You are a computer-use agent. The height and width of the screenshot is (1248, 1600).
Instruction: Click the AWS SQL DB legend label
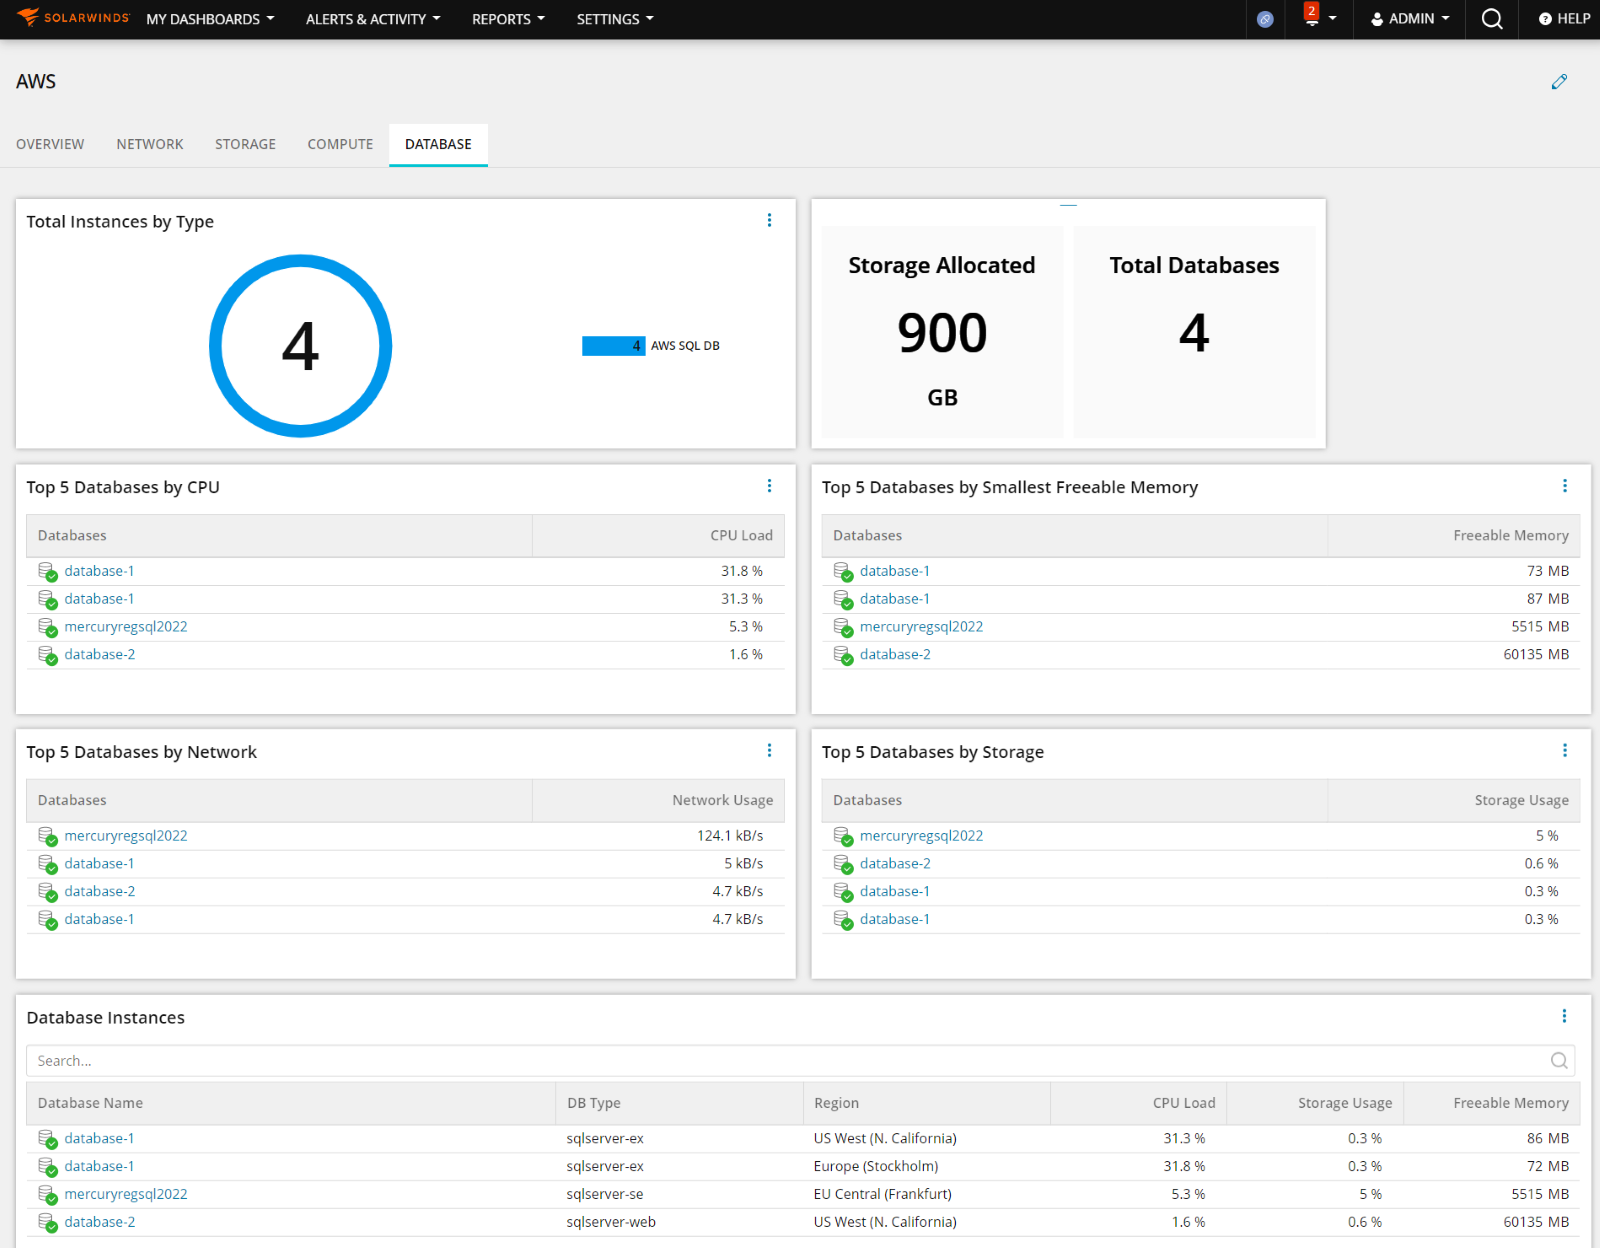point(685,346)
